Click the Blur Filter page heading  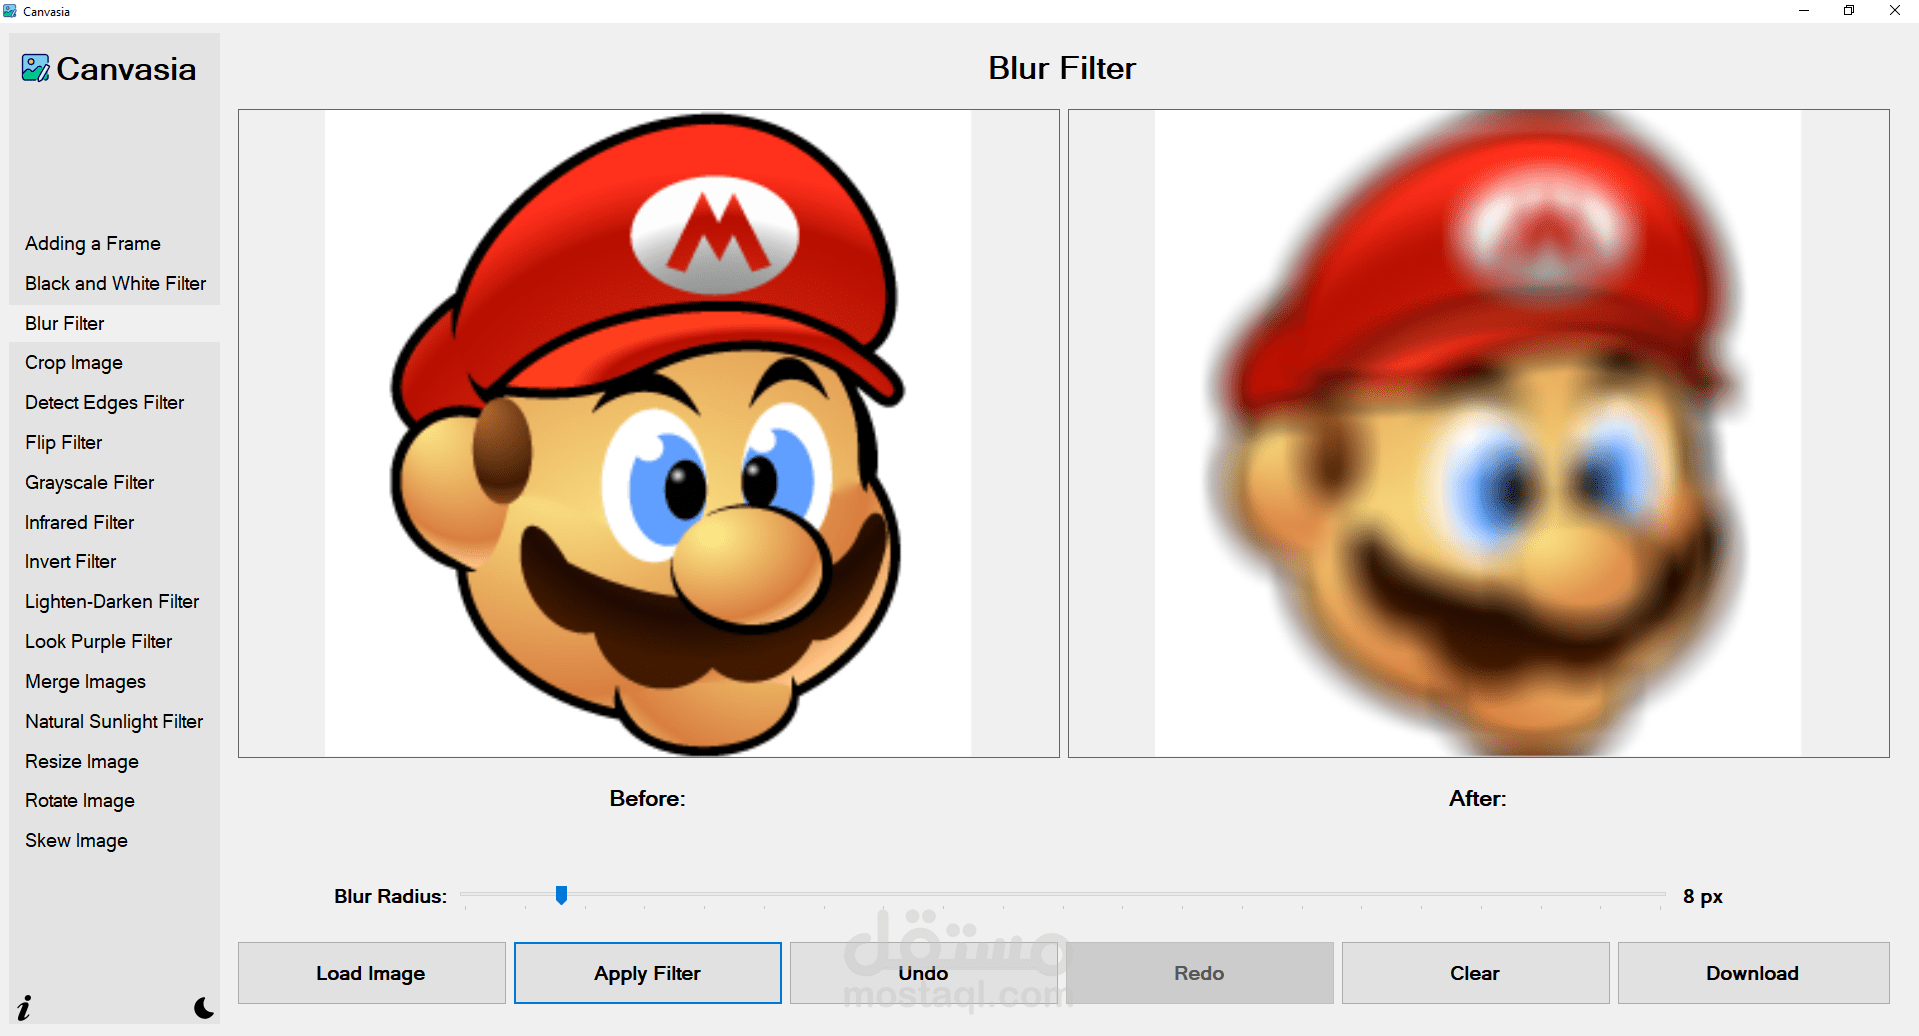(x=1062, y=68)
